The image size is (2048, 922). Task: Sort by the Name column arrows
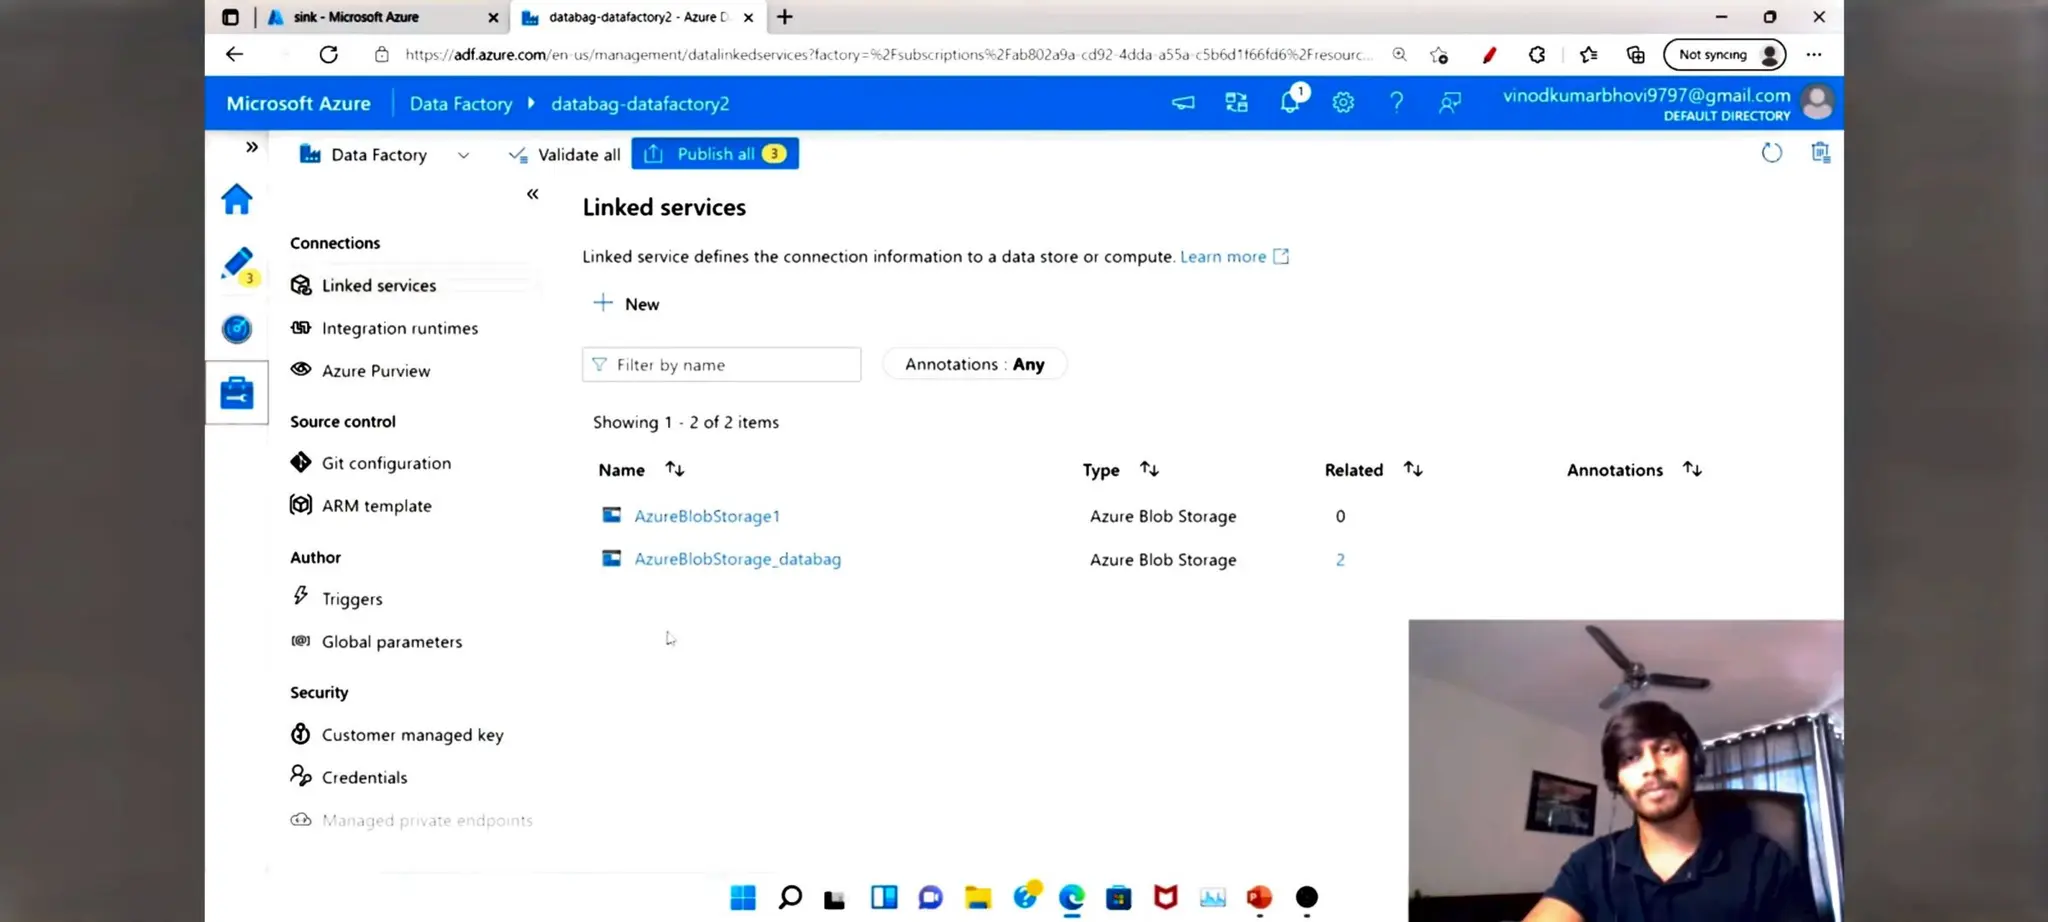point(675,469)
